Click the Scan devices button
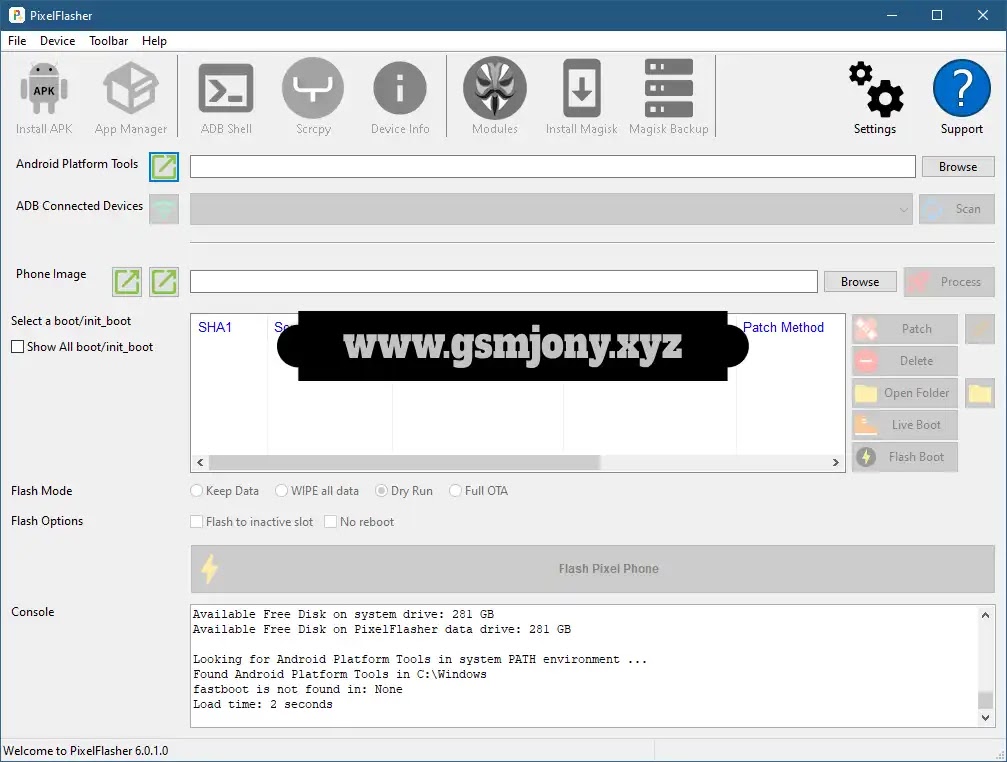 pyautogui.click(x=956, y=209)
